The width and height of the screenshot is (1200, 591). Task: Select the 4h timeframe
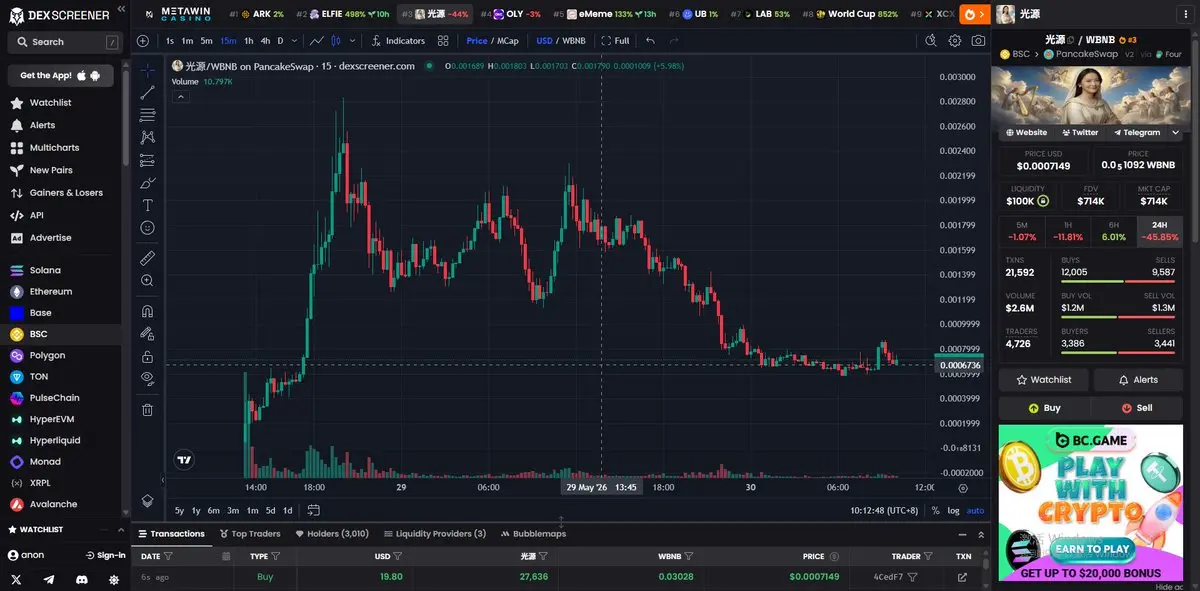265,41
